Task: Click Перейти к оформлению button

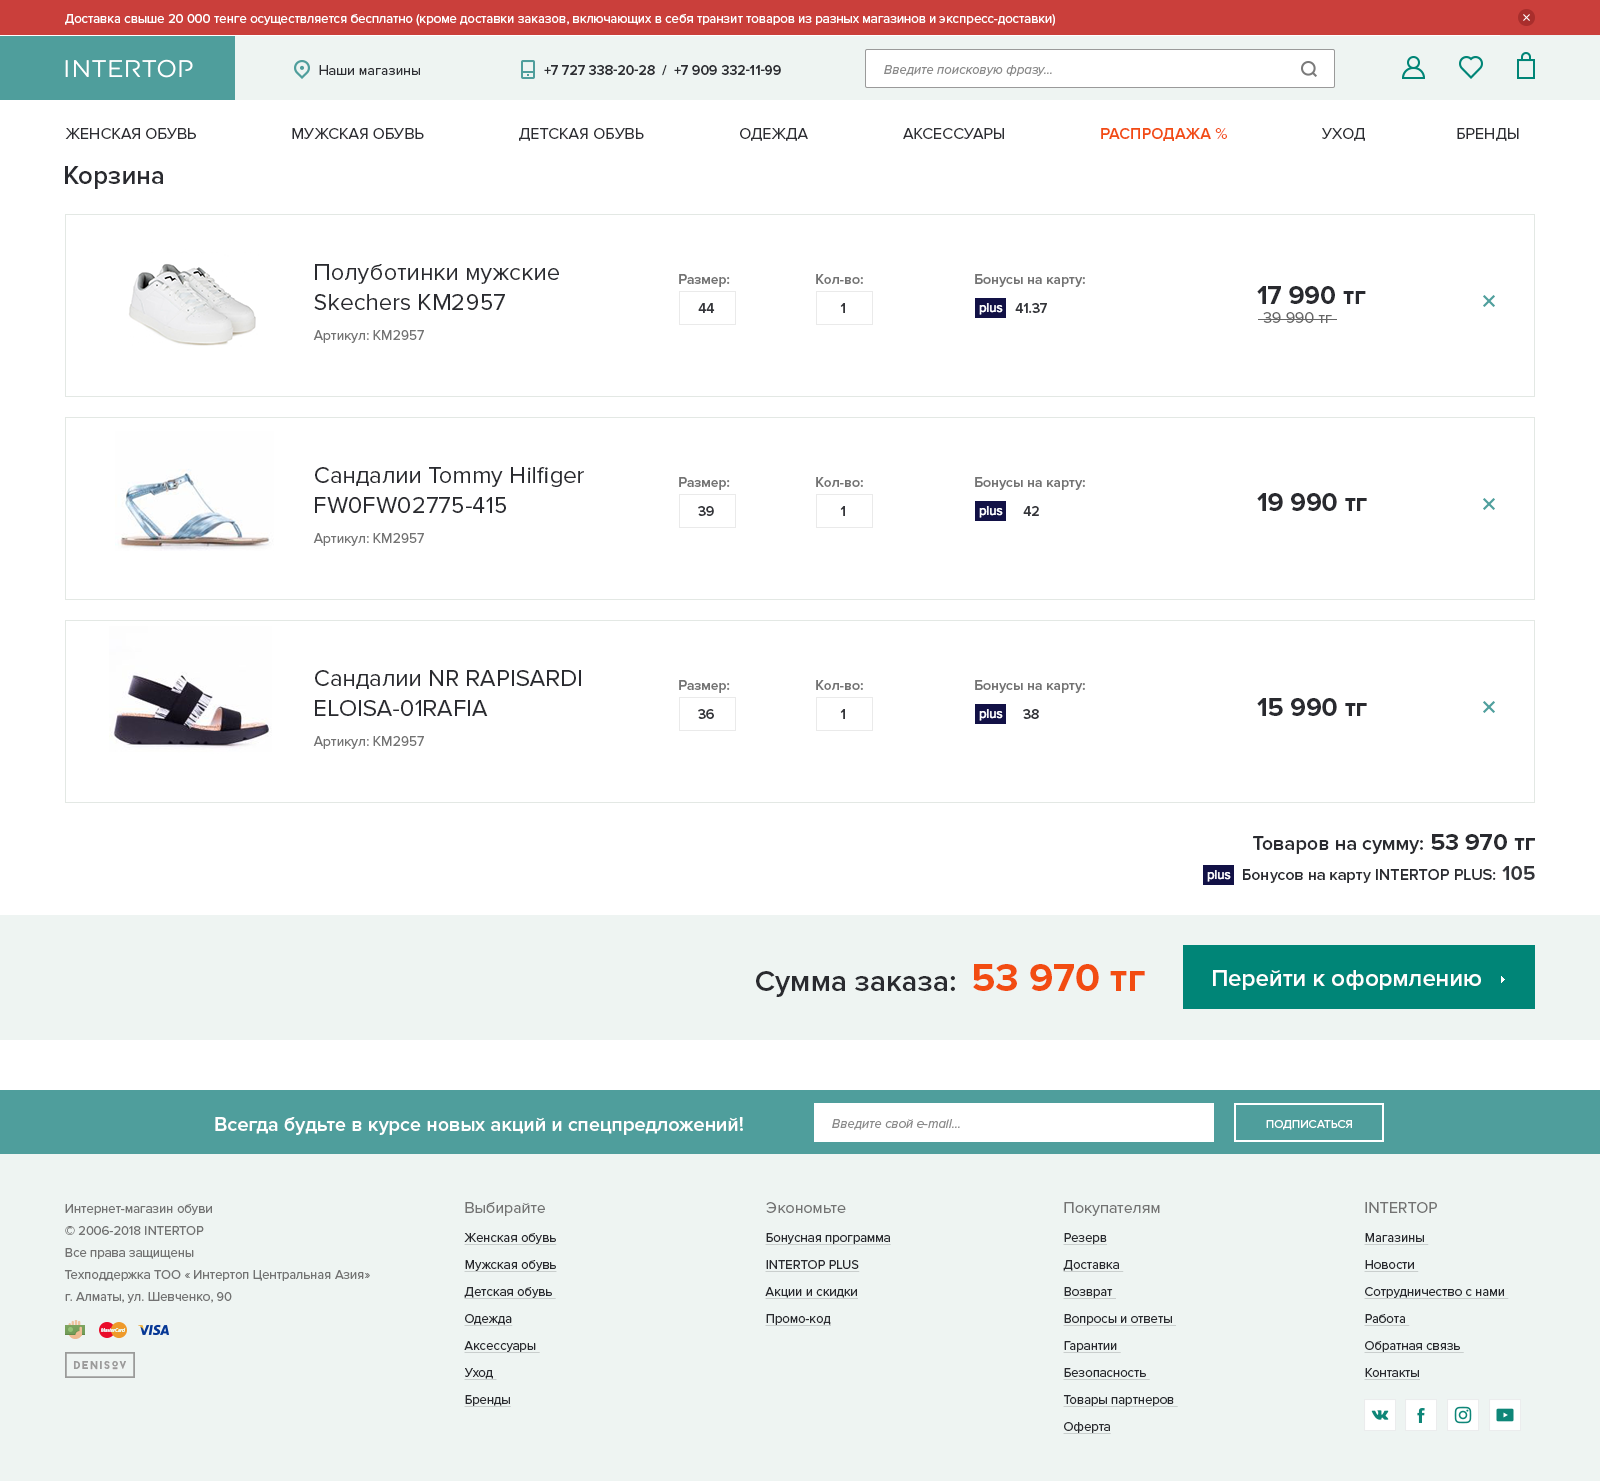Action: pos(1359,977)
